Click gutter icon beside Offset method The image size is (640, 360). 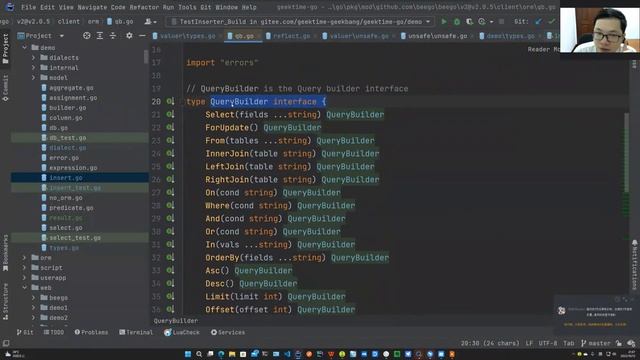click(170, 309)
